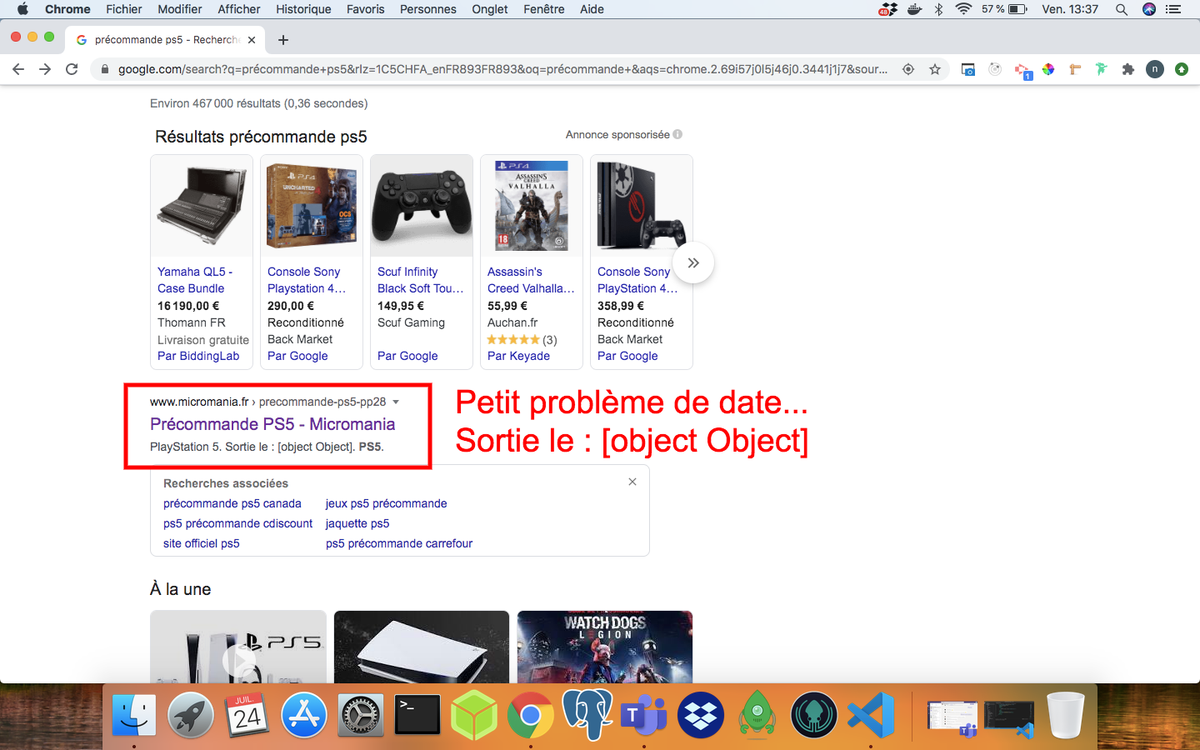Reload the Google results page
The width and height of the screenshot is (1200, 750).
point(72,69)
